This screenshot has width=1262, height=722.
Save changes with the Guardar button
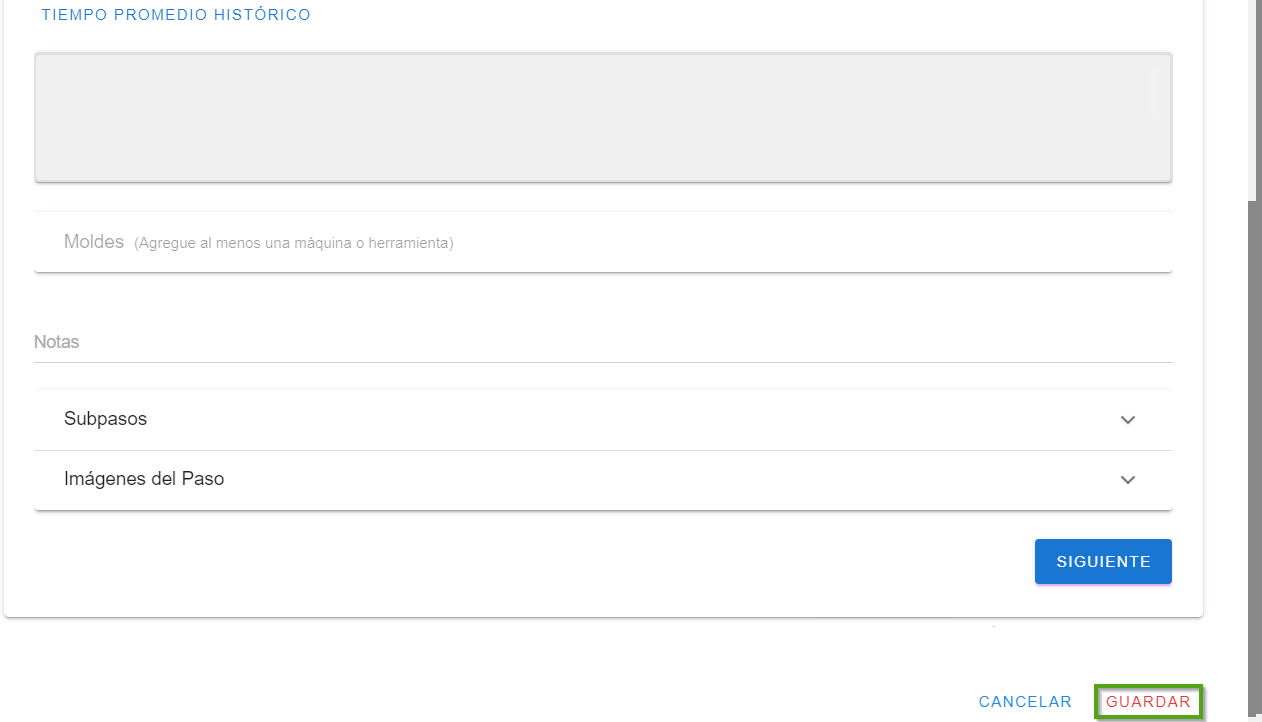(x=1148, y=702)
